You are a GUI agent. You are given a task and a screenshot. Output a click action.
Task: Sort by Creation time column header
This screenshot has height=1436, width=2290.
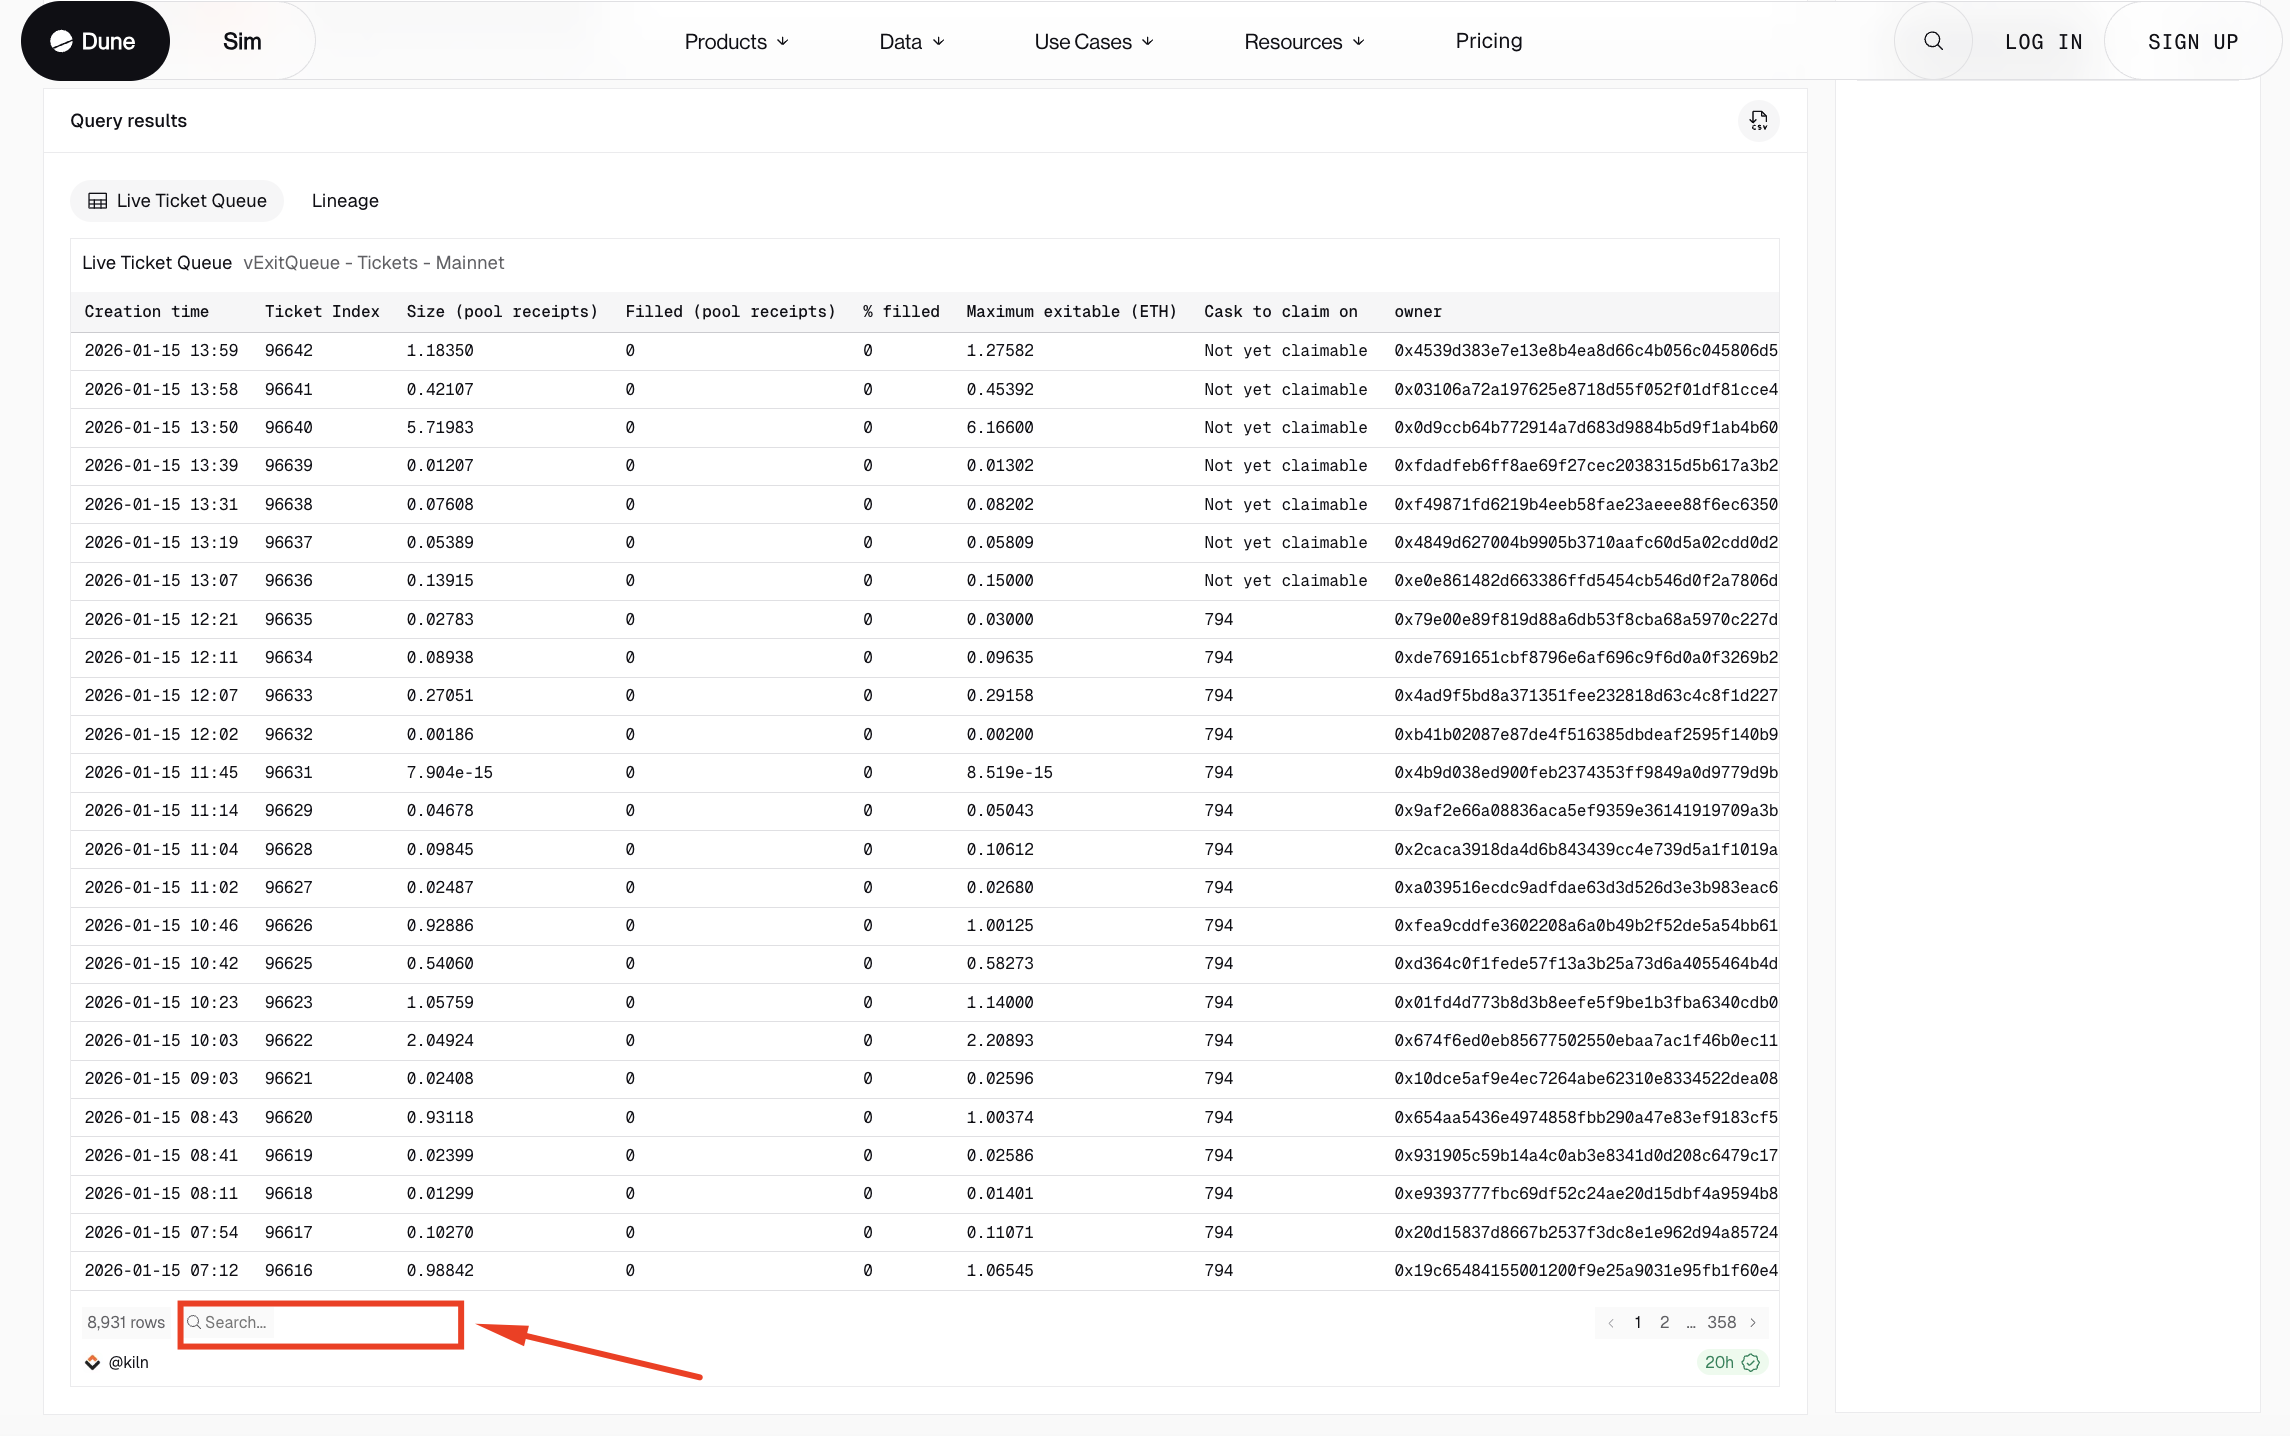point(146,312)
